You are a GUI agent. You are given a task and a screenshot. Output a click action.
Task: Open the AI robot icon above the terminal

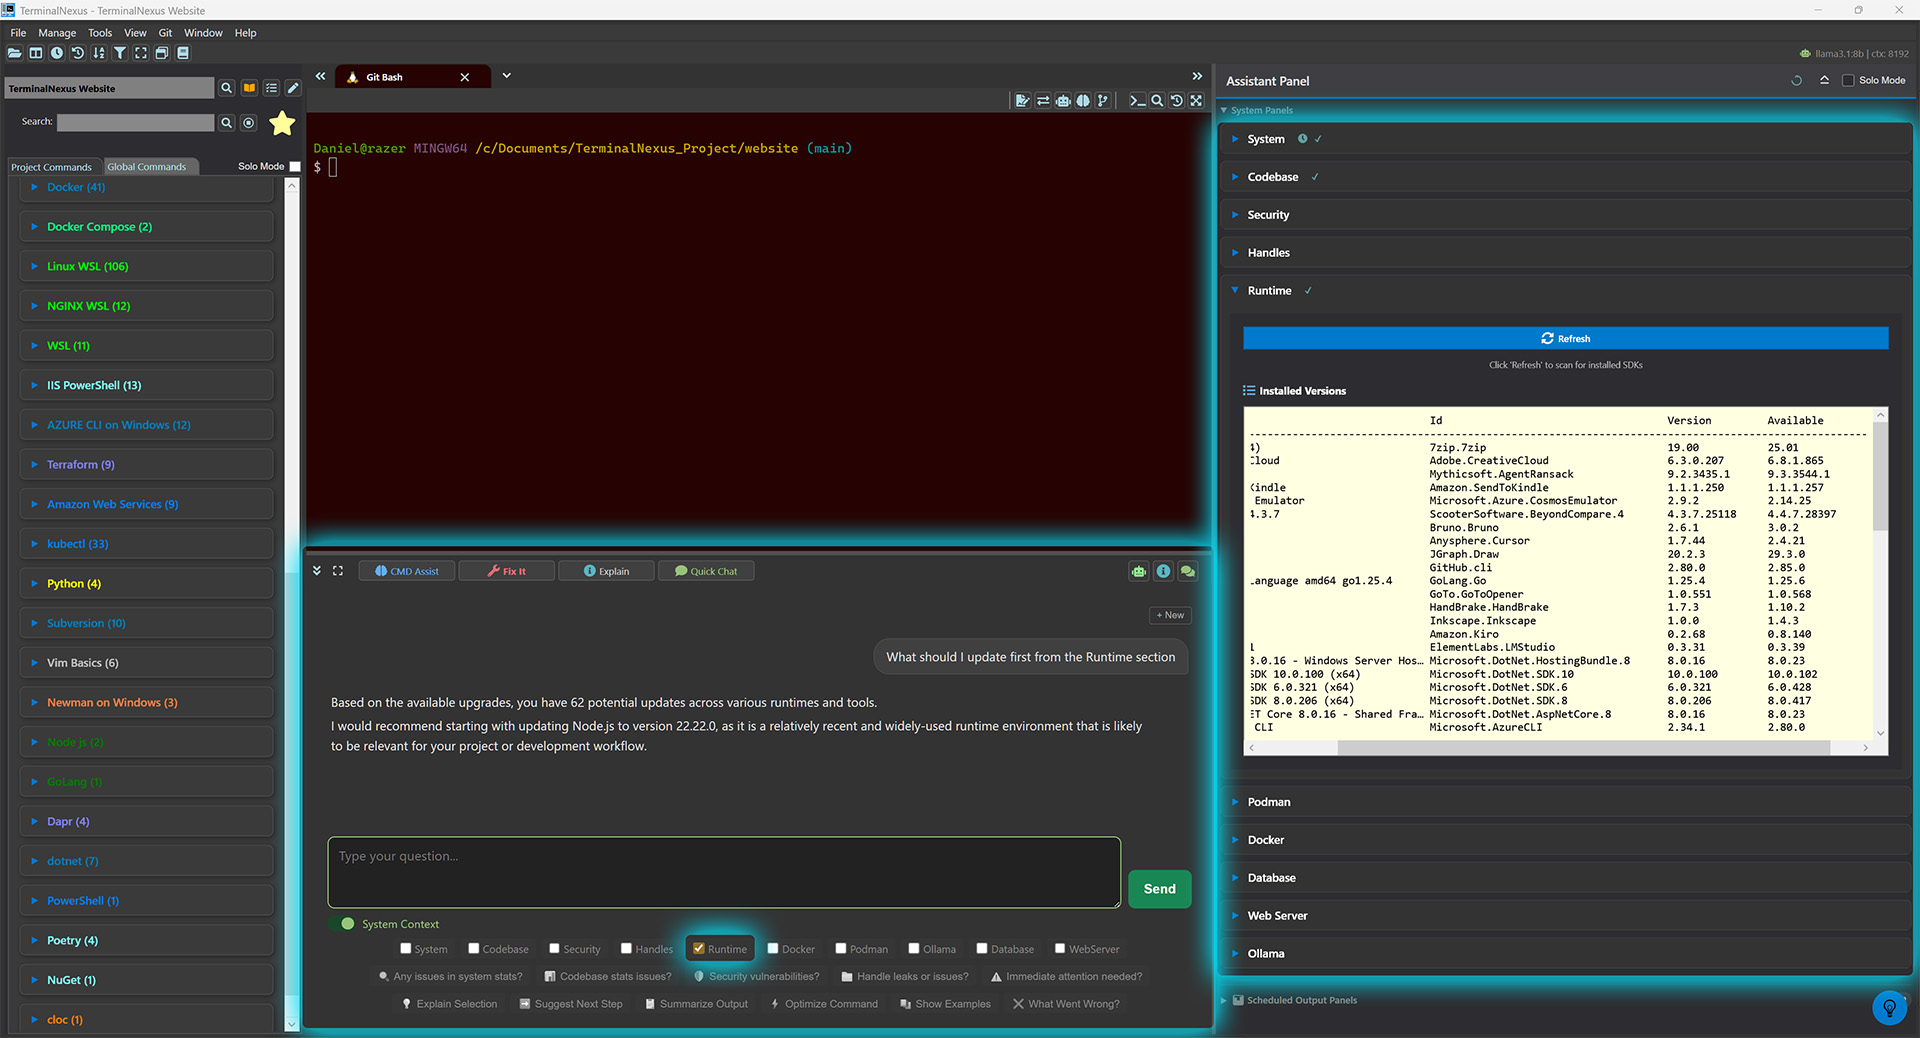coord(1063,101)
